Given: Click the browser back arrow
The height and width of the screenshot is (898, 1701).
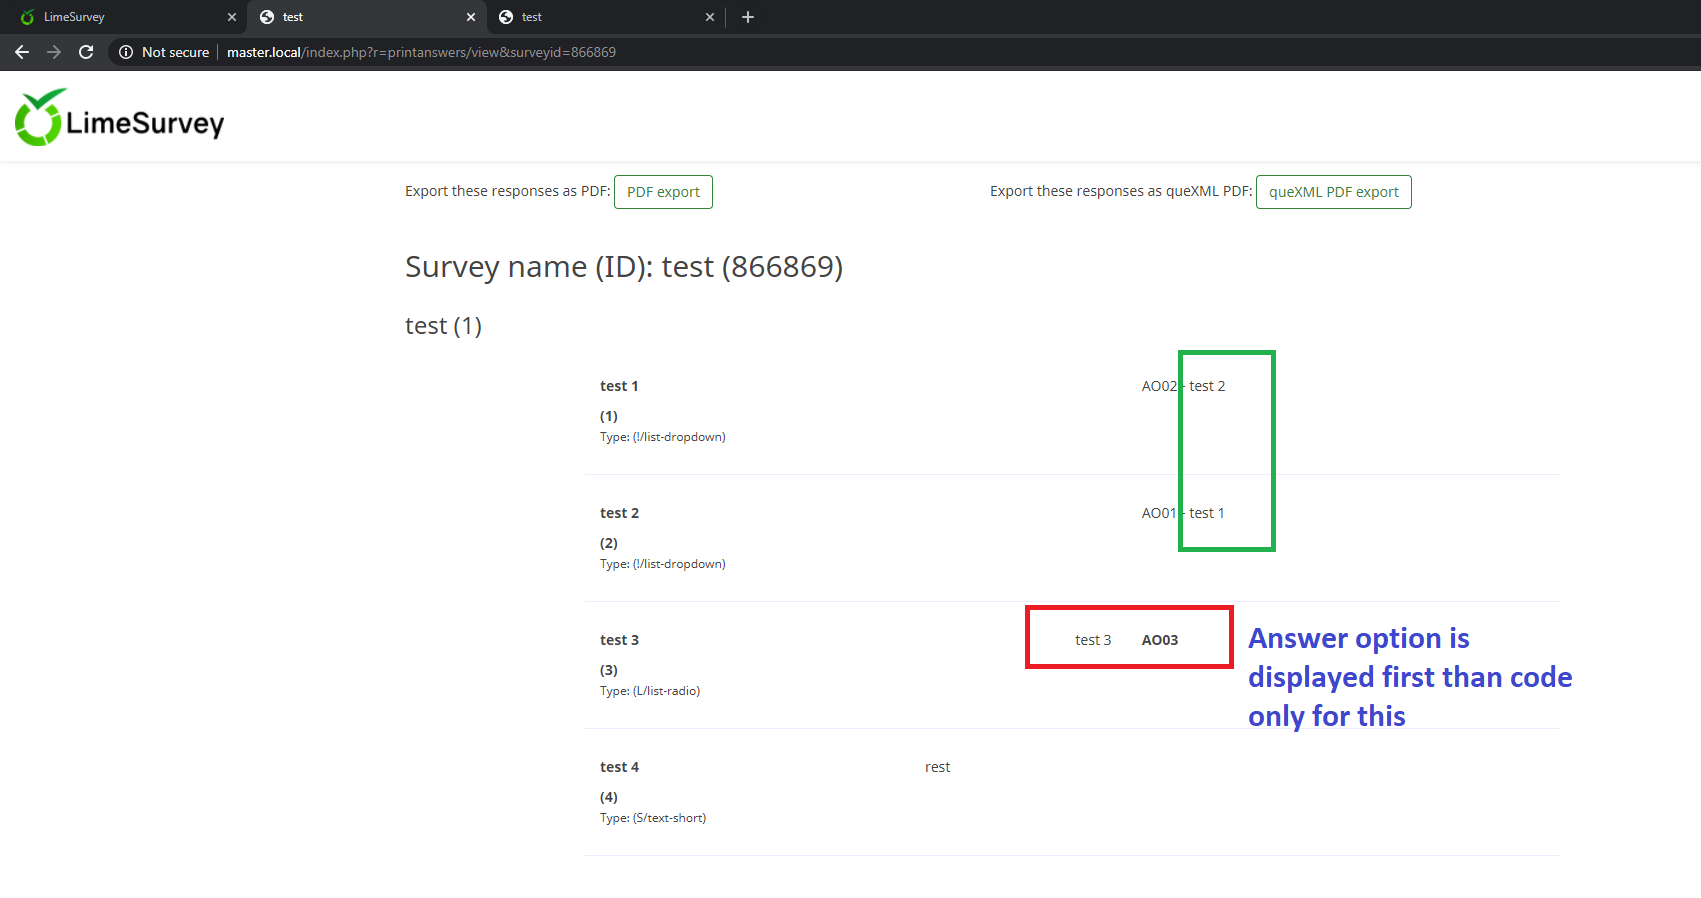Looking at the screenshot, I should click(22, 52).
